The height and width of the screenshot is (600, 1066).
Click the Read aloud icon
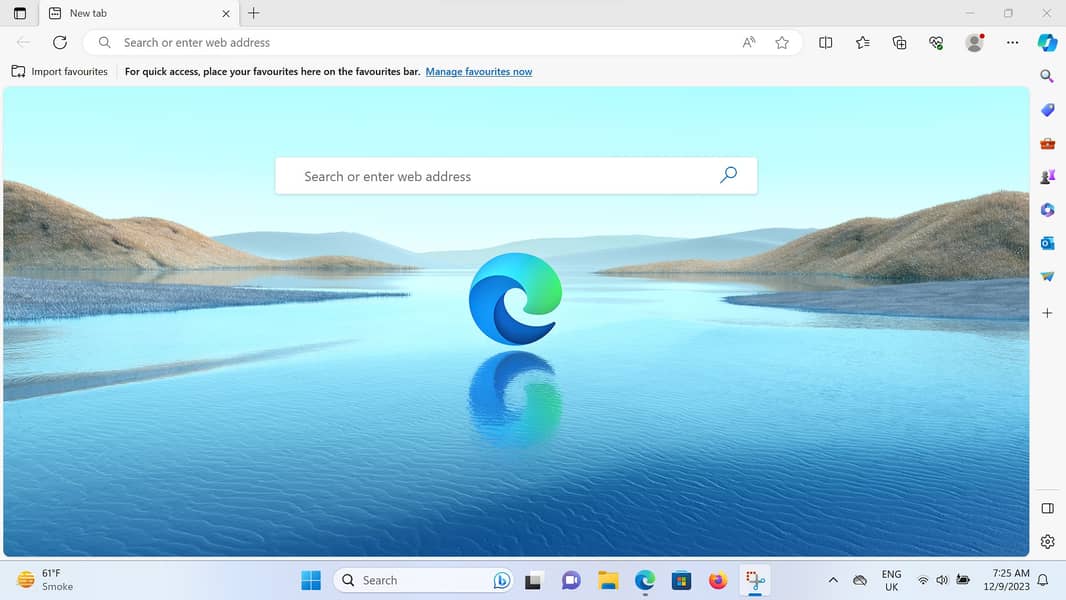point(749,43)
